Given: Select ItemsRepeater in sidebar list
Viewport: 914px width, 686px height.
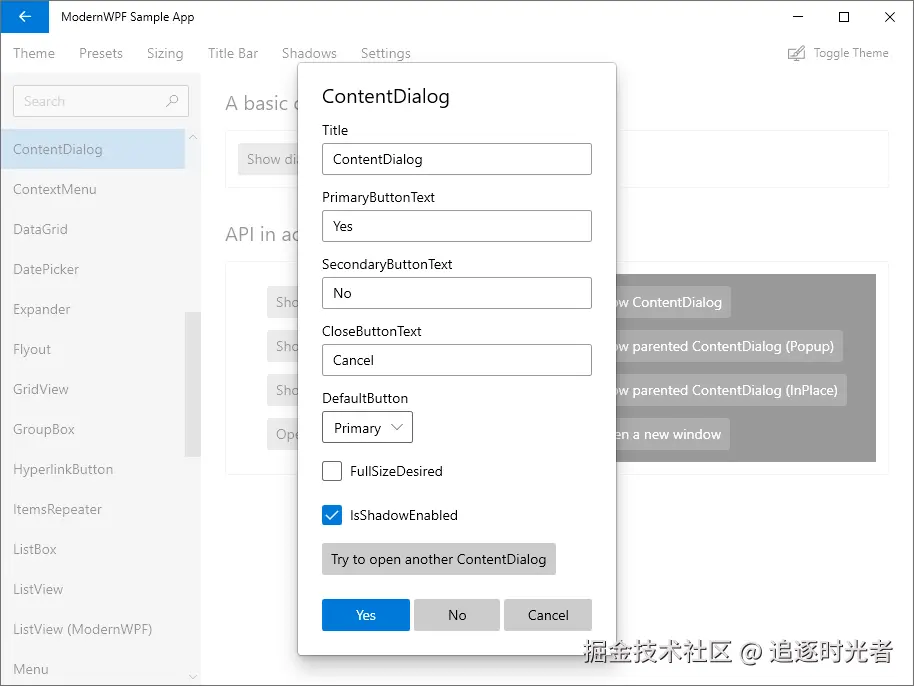Looking at the screenshot, I should click(93, 509).
